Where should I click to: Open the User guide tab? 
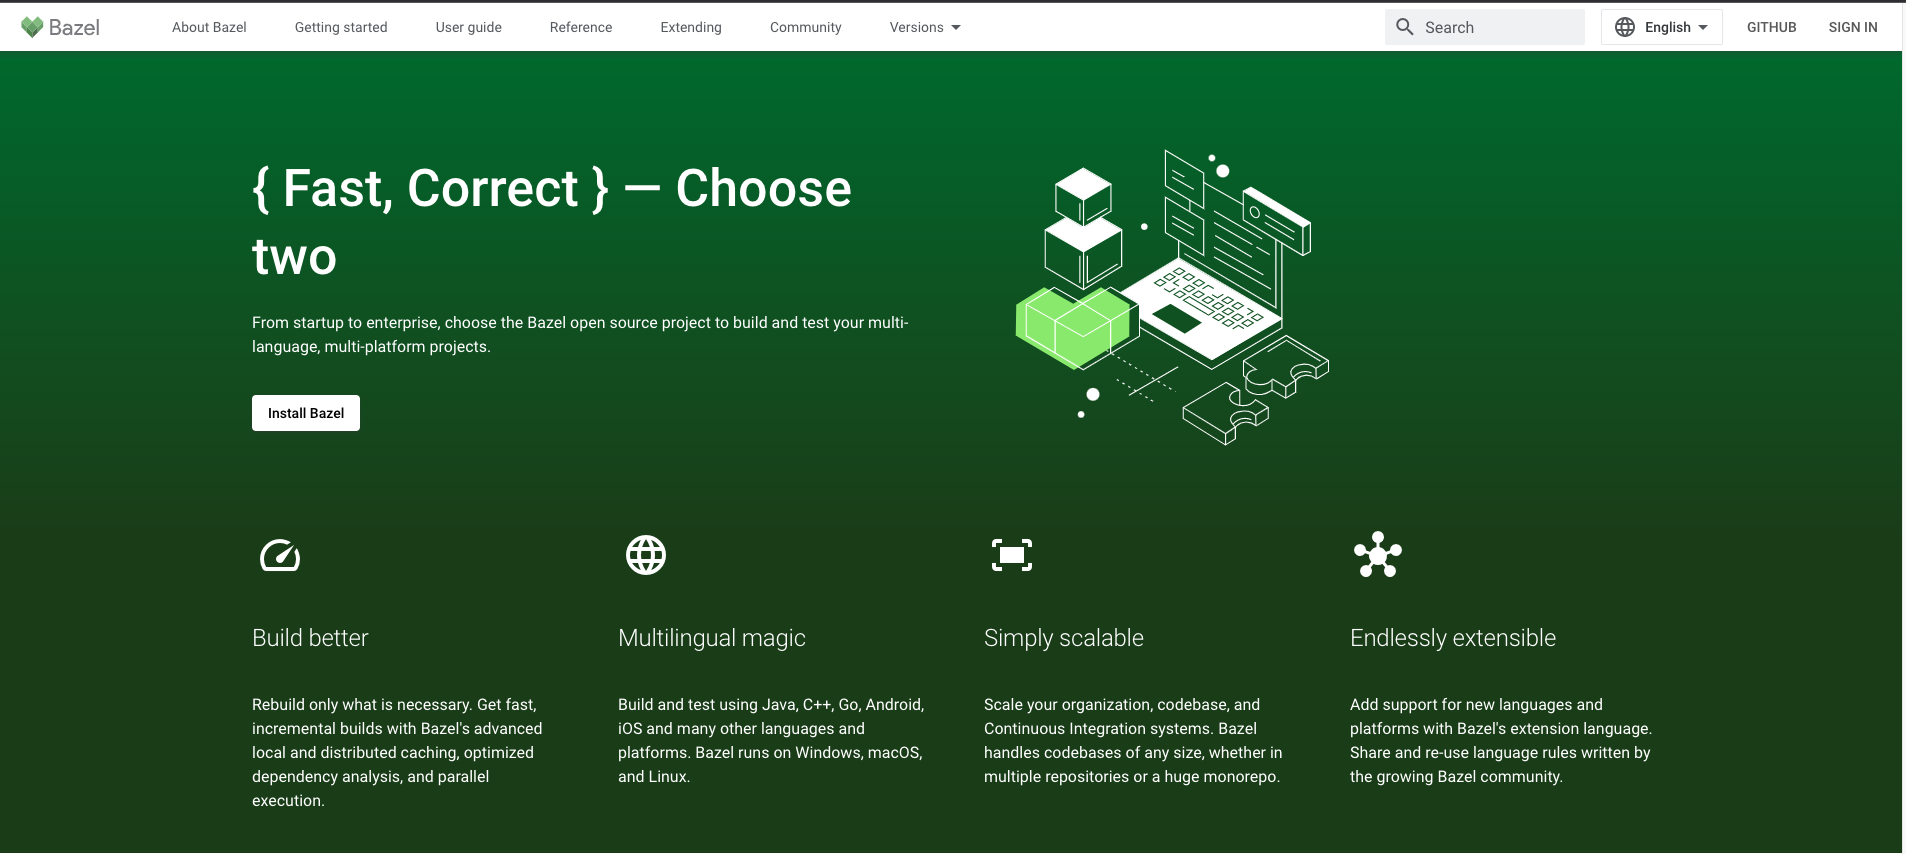[468, 27]
